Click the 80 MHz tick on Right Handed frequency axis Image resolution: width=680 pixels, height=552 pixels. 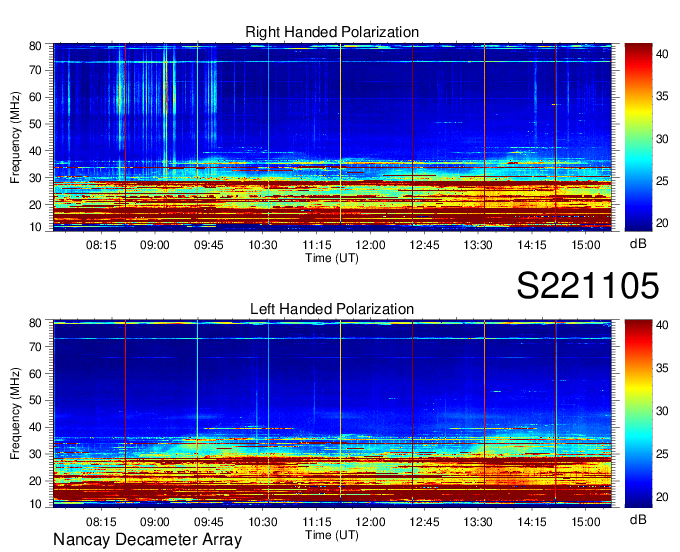(36, 46)
